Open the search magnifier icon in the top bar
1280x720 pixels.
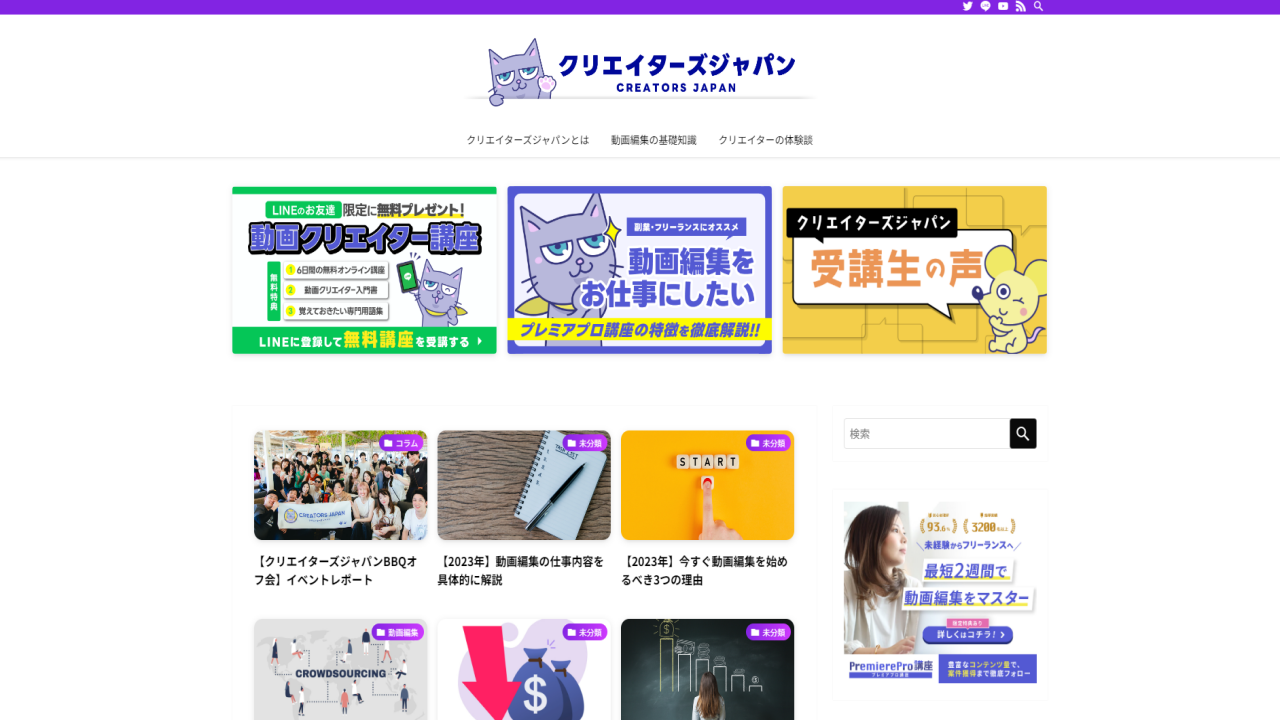click(1039, 6)
